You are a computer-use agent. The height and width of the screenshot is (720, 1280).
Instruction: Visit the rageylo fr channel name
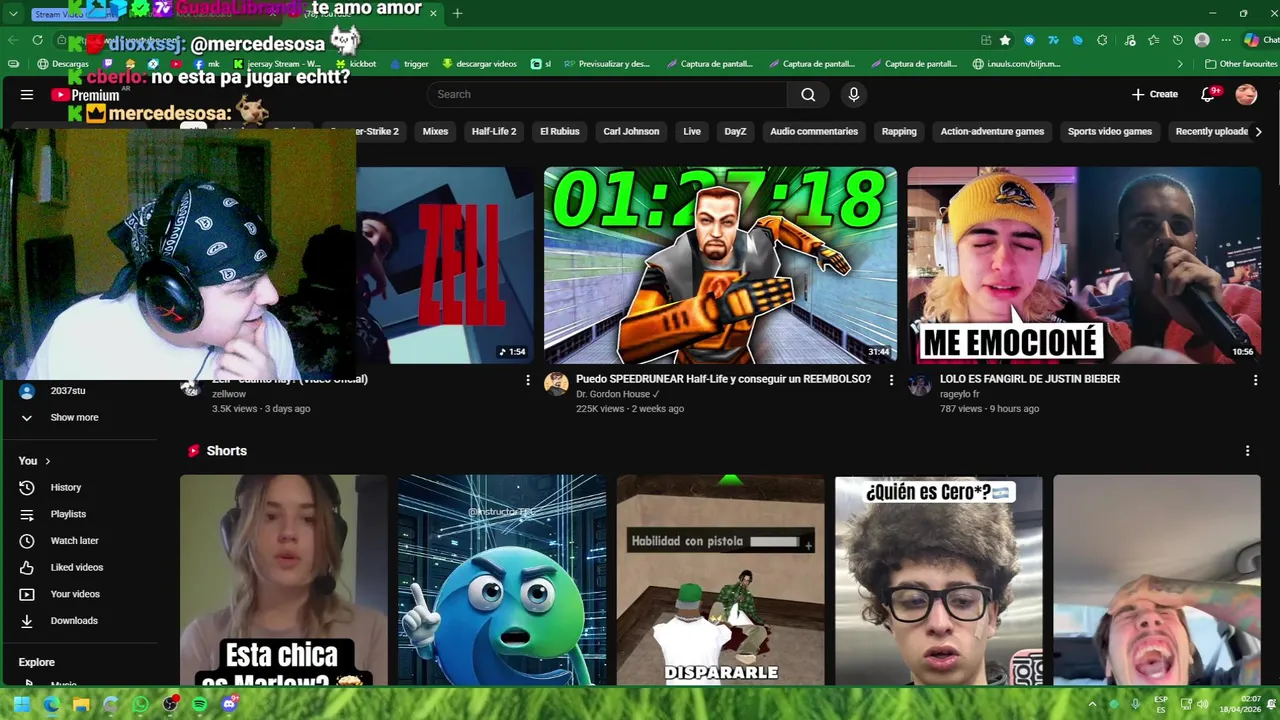(960, 394)
